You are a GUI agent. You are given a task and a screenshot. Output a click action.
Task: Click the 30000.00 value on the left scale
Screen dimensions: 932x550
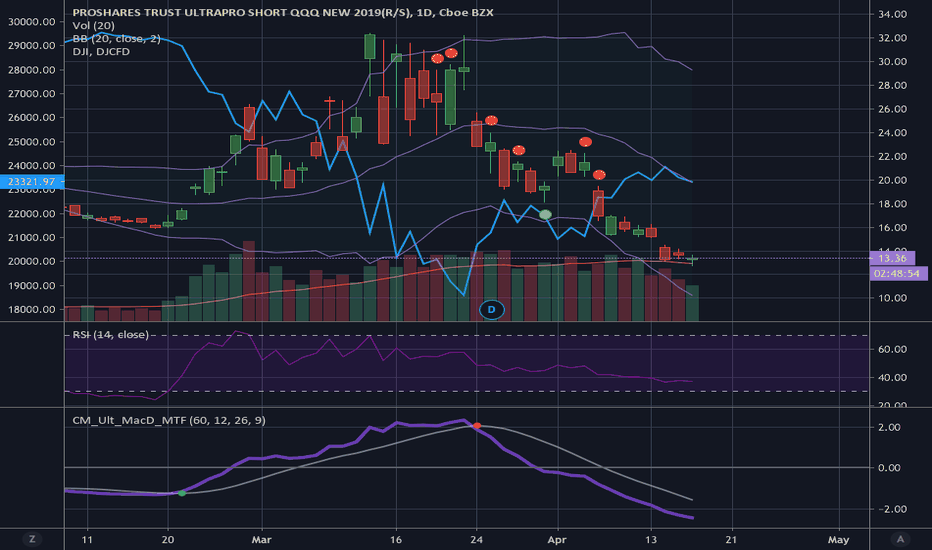32,22
